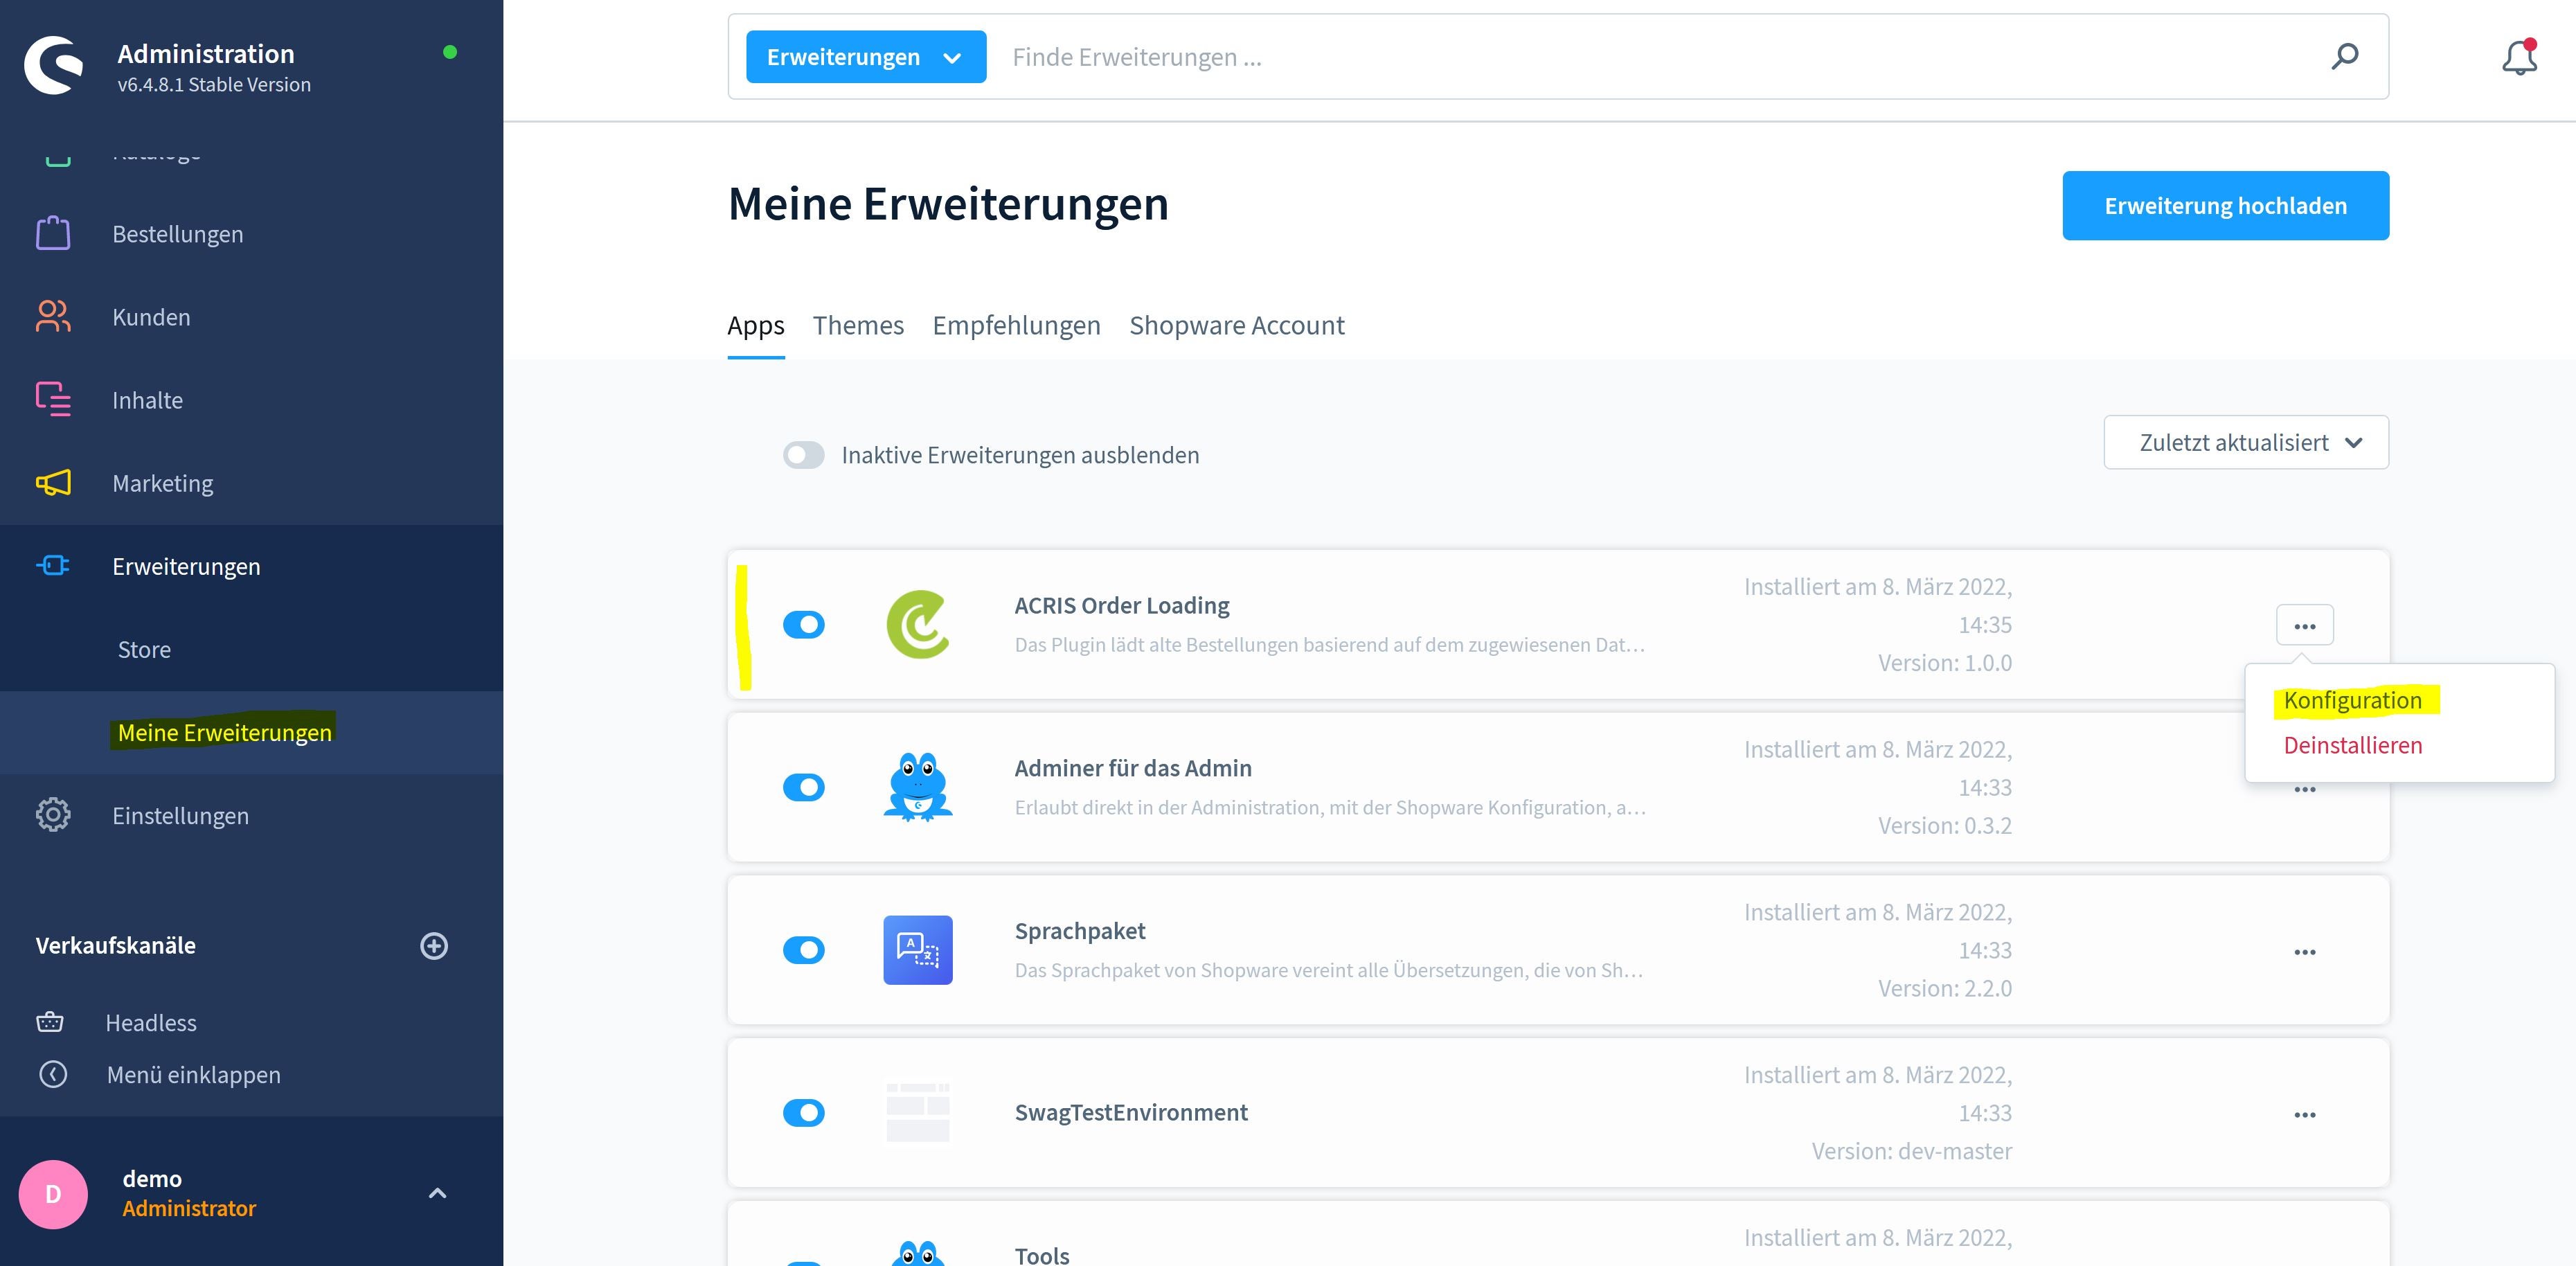
Task: Click Meine Erweiterungen page heading
Action: tap(947, 204)
